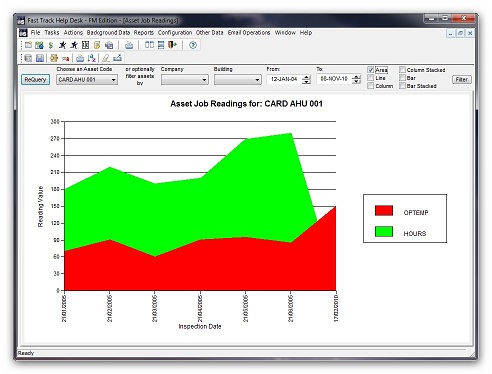Click the A-Z sort icon
Viewport: 492px width, 374px height.
(x=92, y=58)
